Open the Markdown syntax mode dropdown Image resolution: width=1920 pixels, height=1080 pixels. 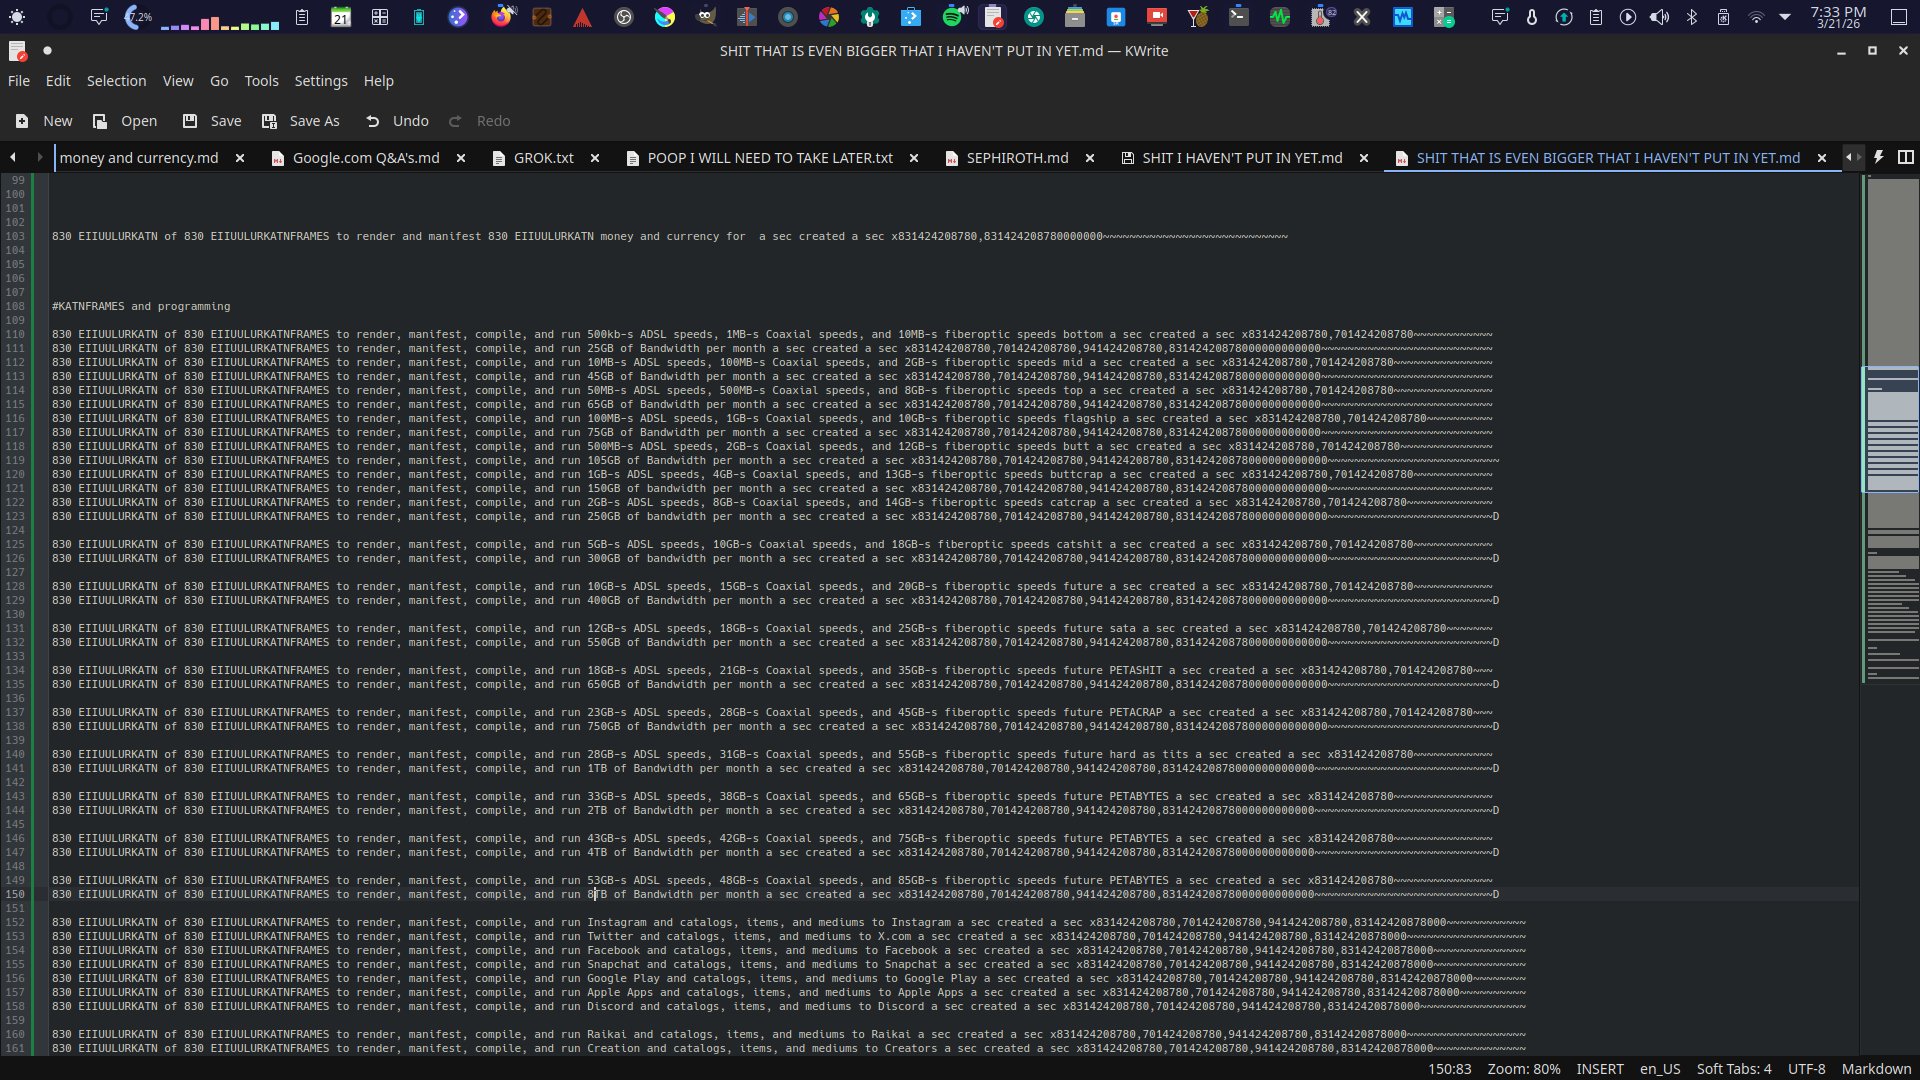tap(1876, 1069)
